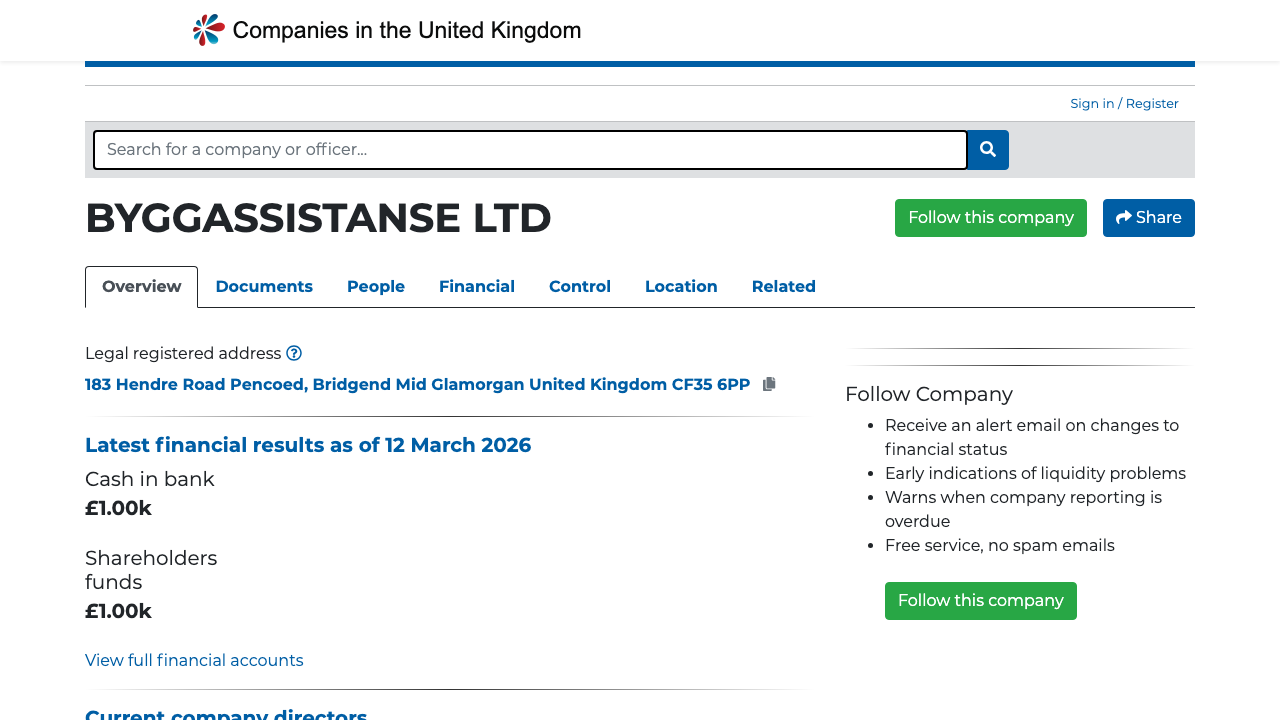Click the Hendre Road registered address link
The image size is (1280, 720).
pos(417,384)
